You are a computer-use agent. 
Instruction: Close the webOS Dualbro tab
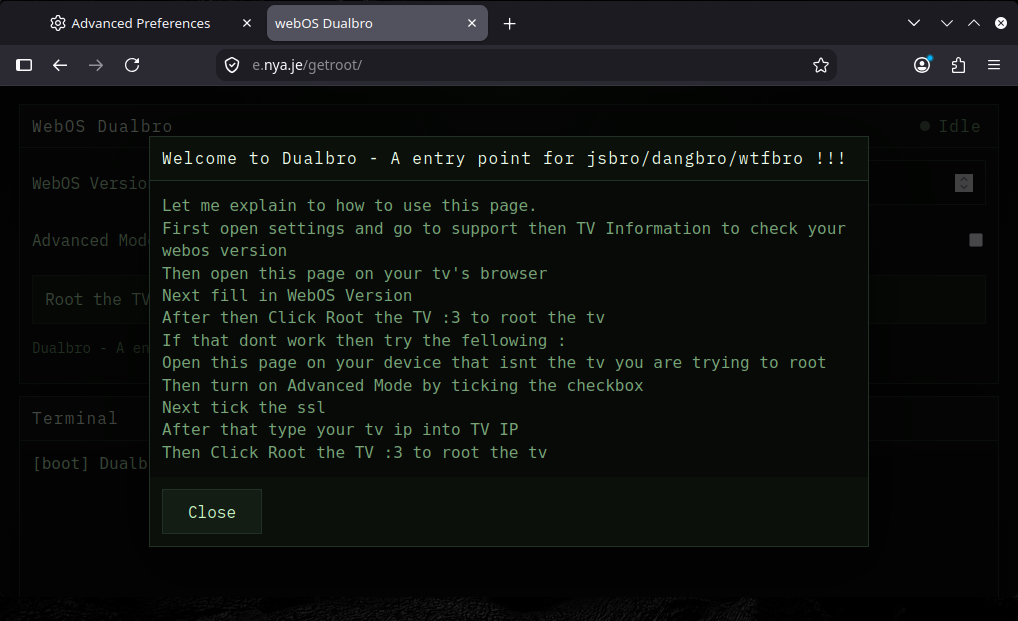472,23
